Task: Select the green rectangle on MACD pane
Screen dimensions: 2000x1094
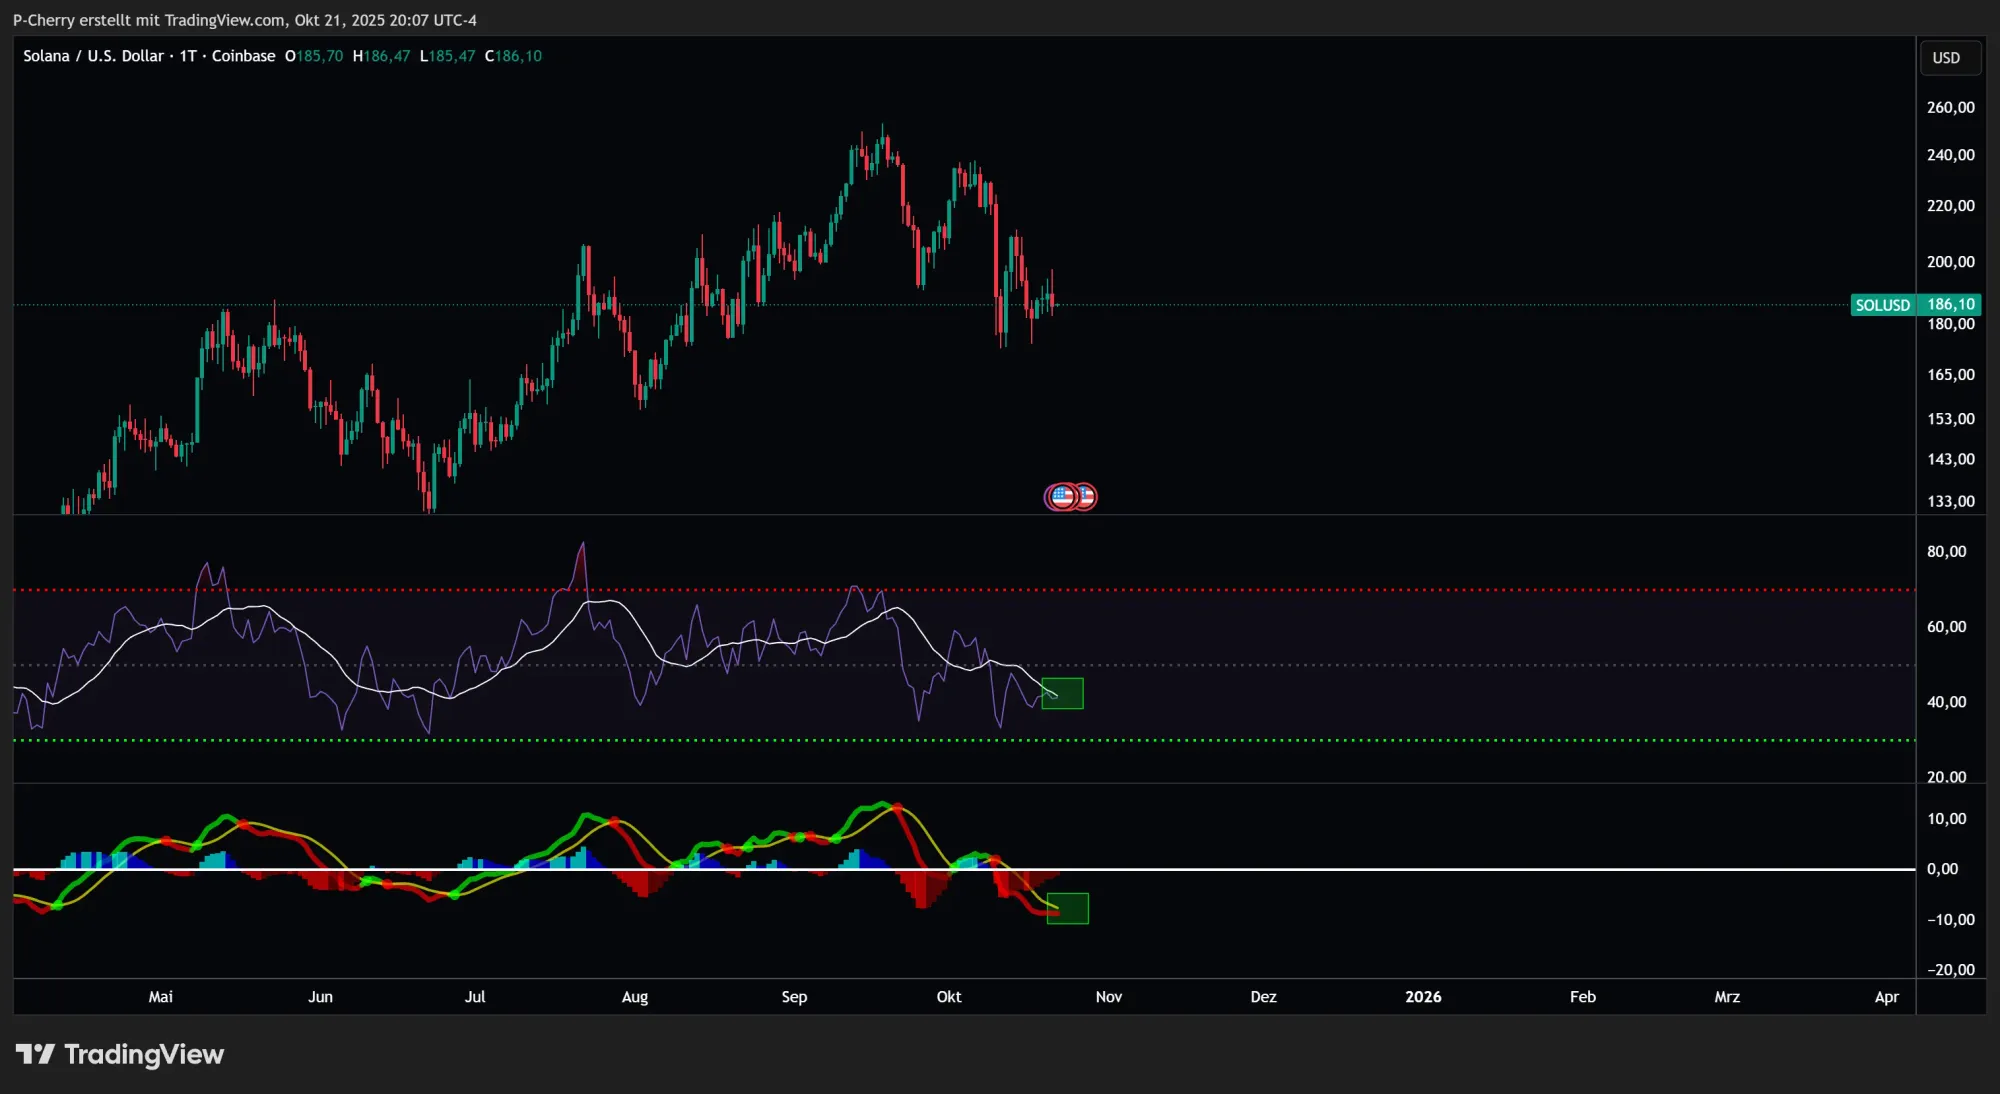Action: [x=1067, y=908]
